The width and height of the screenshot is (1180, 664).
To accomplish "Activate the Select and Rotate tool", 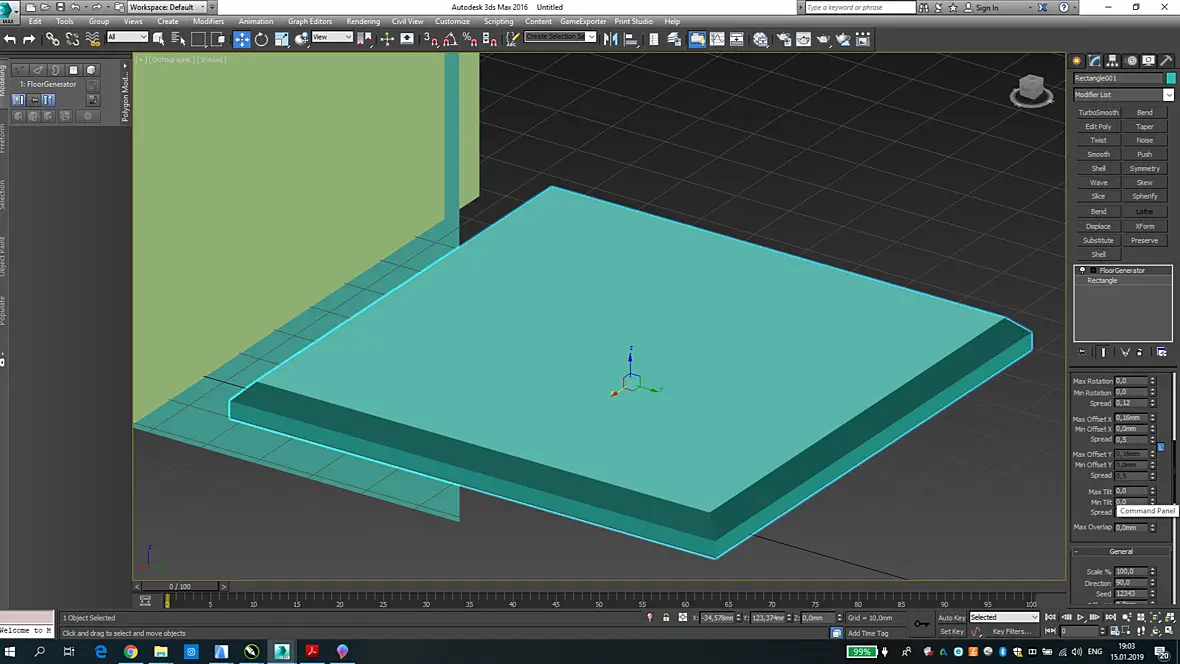I will coord(261,39).
